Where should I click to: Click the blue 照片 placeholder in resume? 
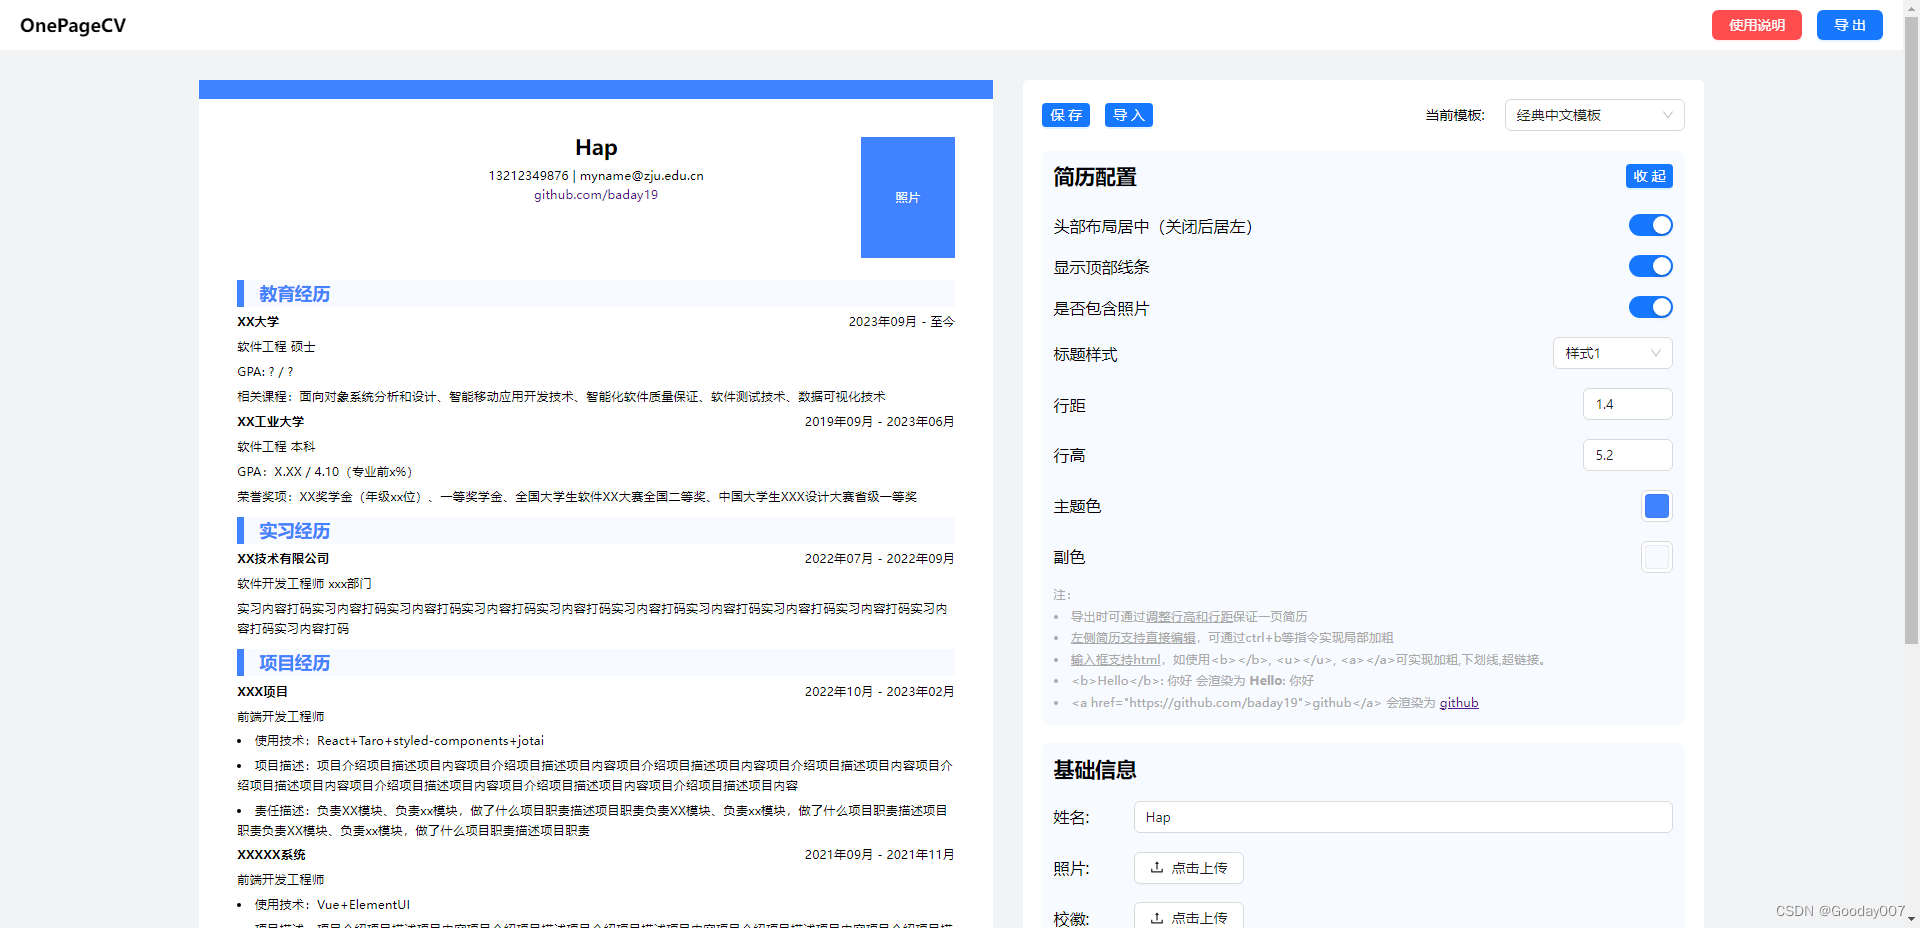pyautogui.click(x=907, y=197)
